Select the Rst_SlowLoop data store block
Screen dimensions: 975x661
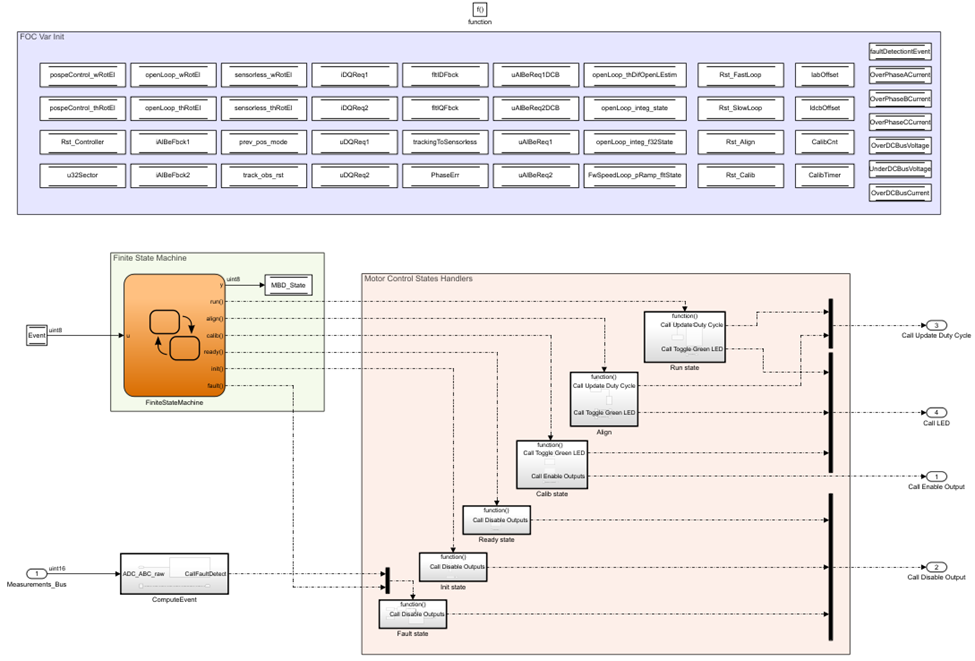click(741, 108)
